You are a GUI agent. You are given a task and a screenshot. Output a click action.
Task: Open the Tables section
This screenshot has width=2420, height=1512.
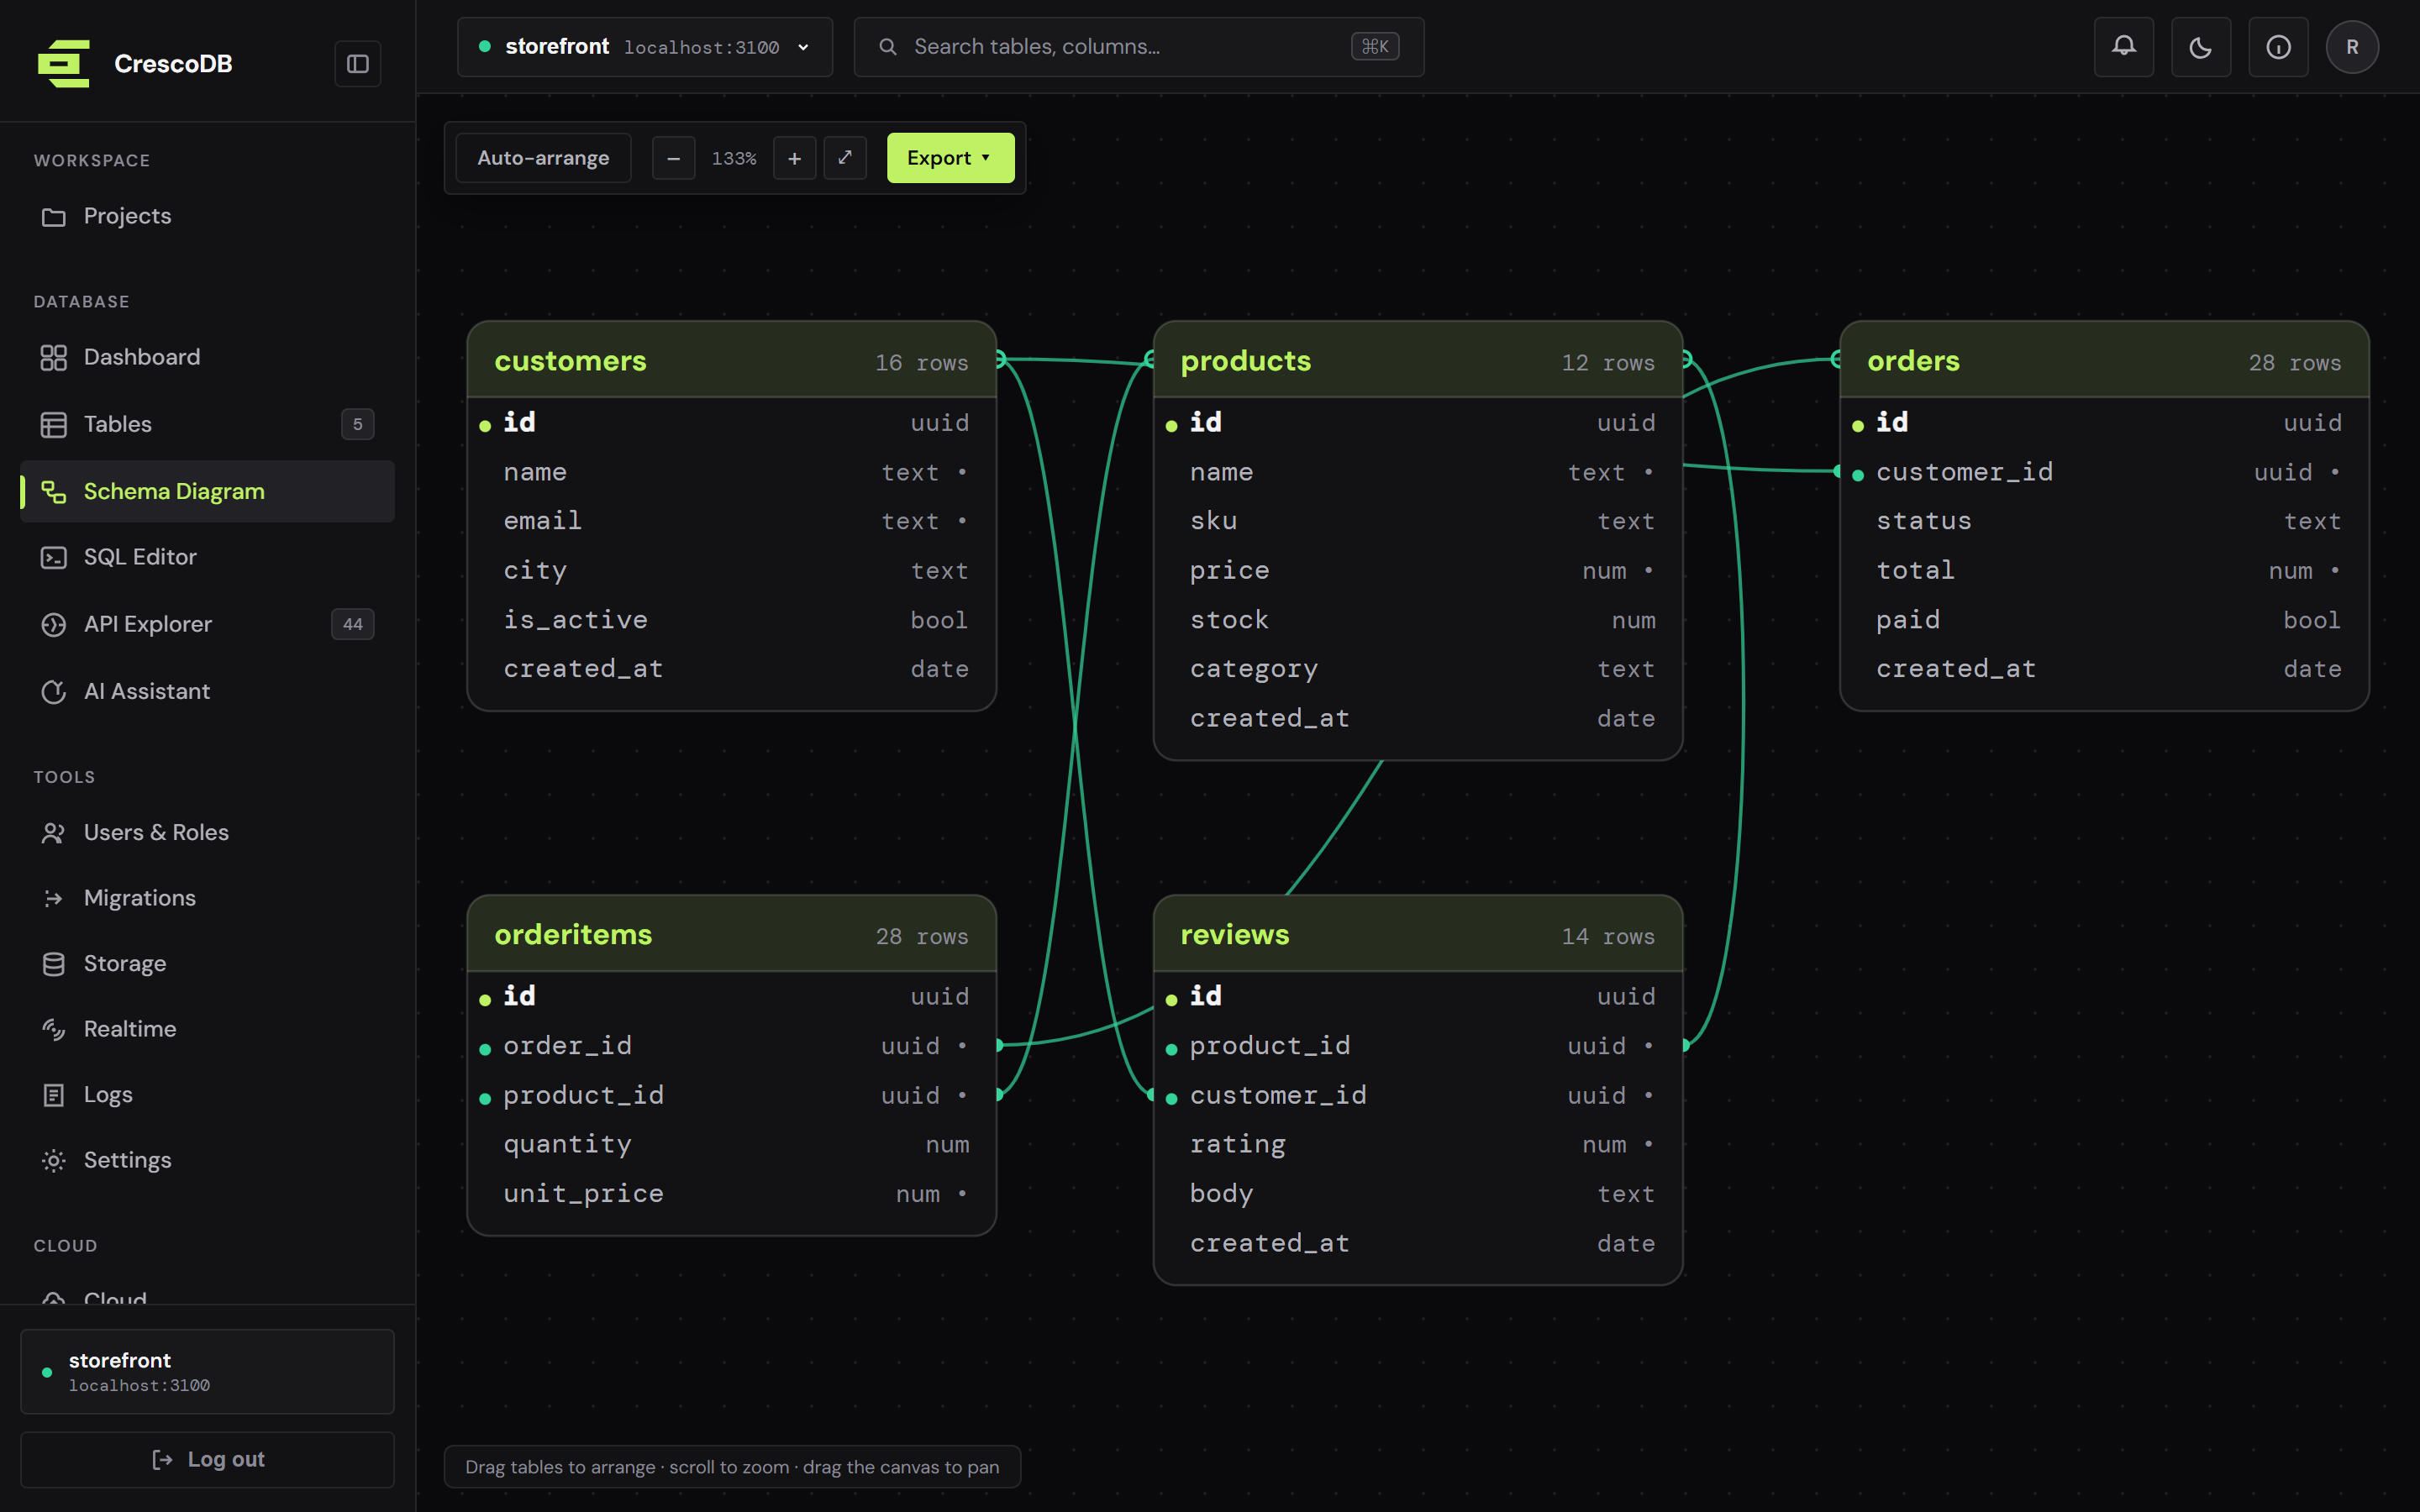pyautogui.click(x=207, y=424)
